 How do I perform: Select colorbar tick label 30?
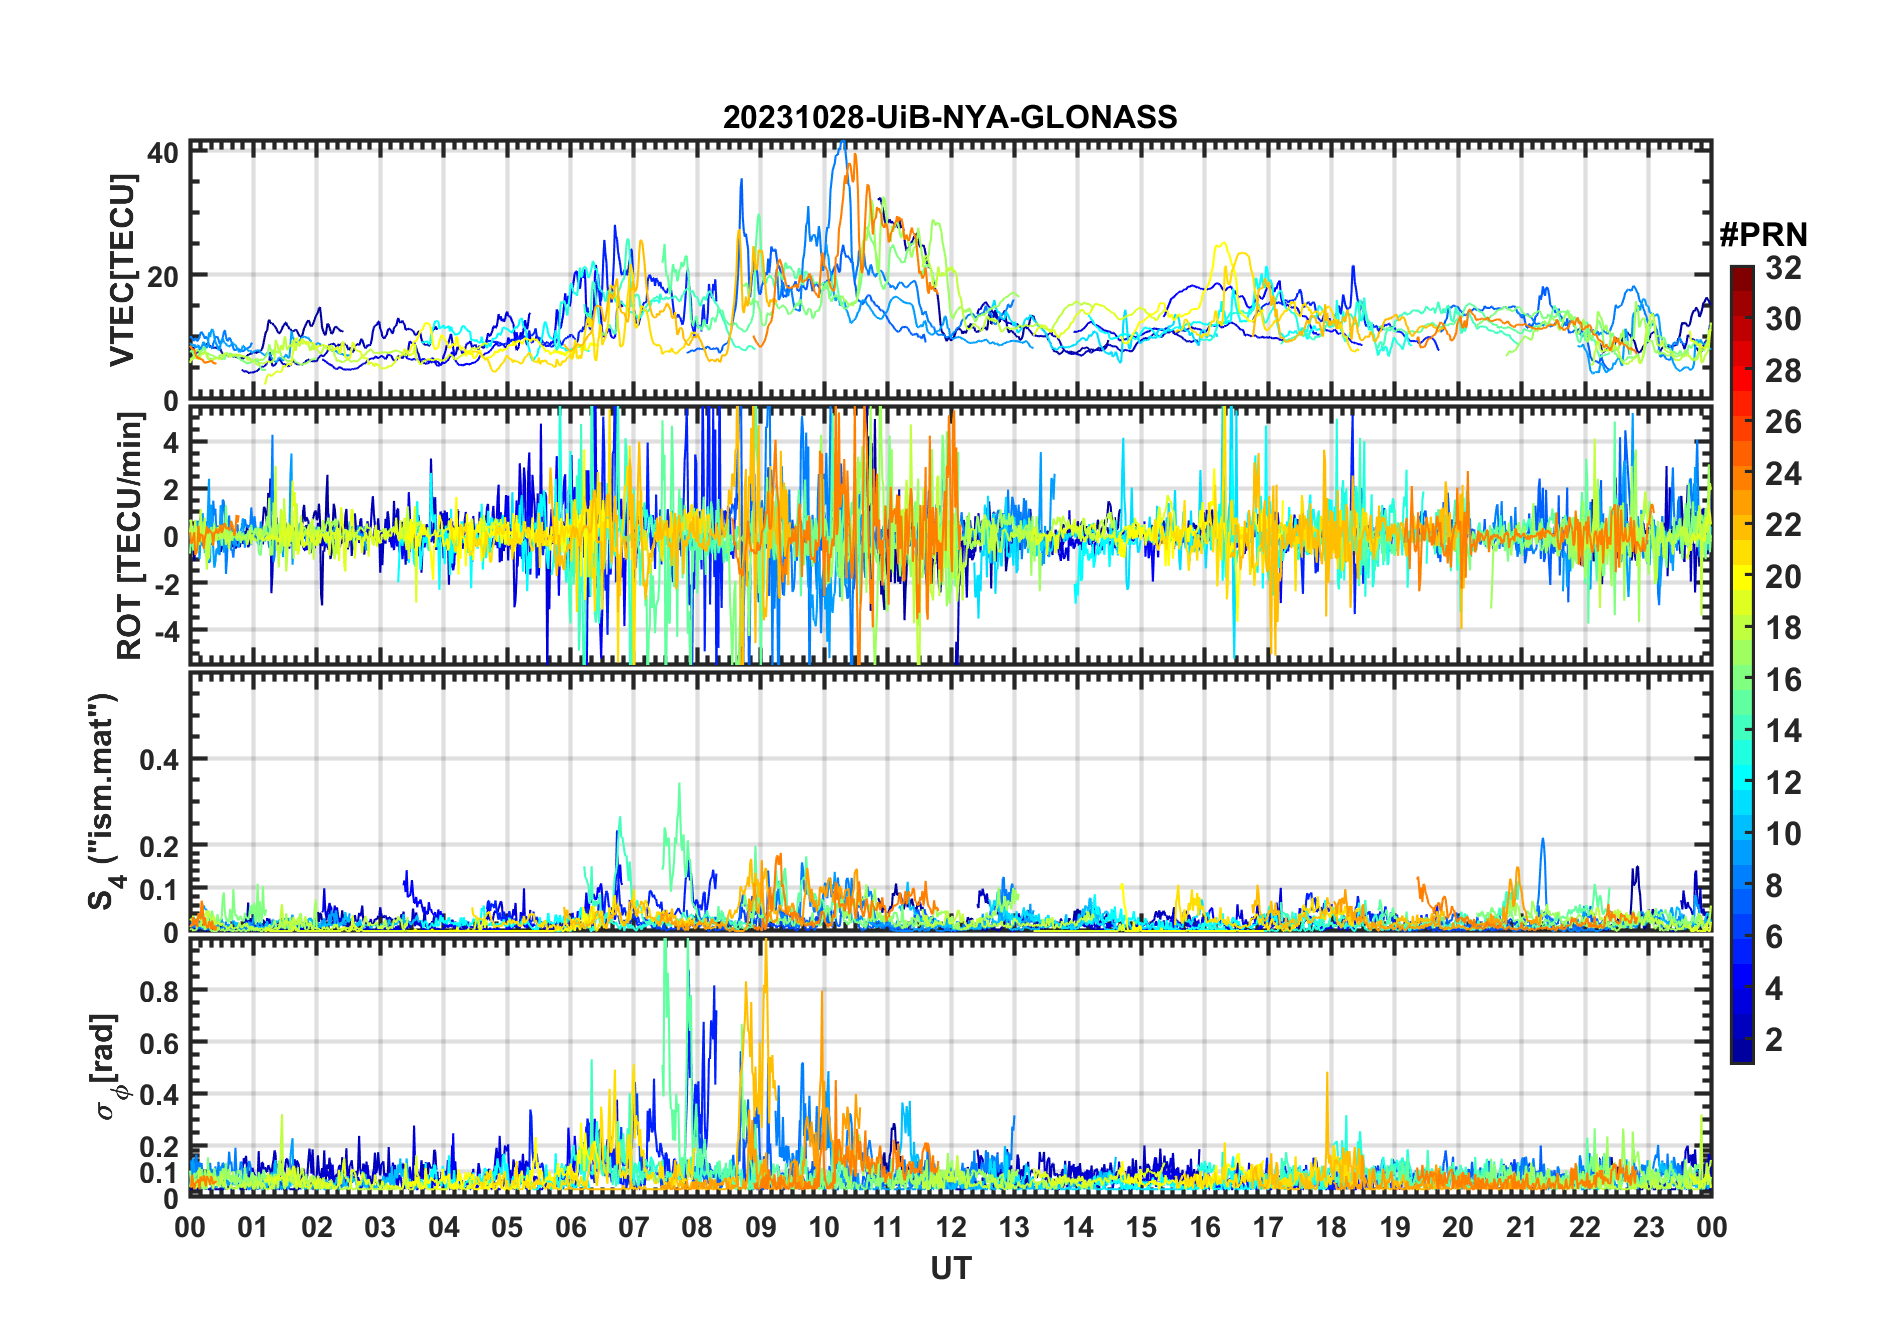click(1783, 319)
